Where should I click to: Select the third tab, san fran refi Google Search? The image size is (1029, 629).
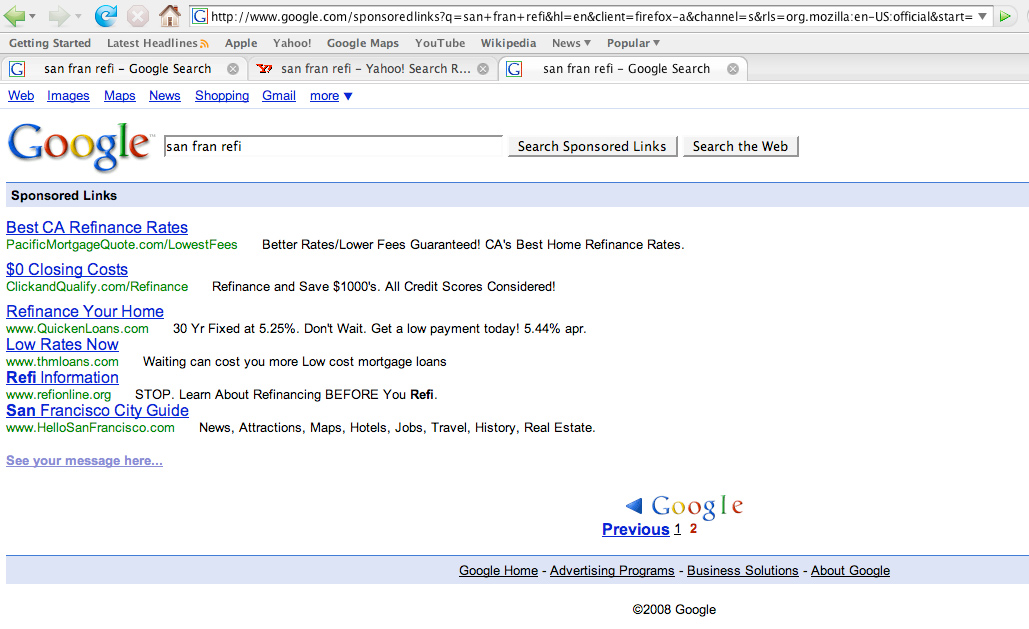tap(624, 69)
